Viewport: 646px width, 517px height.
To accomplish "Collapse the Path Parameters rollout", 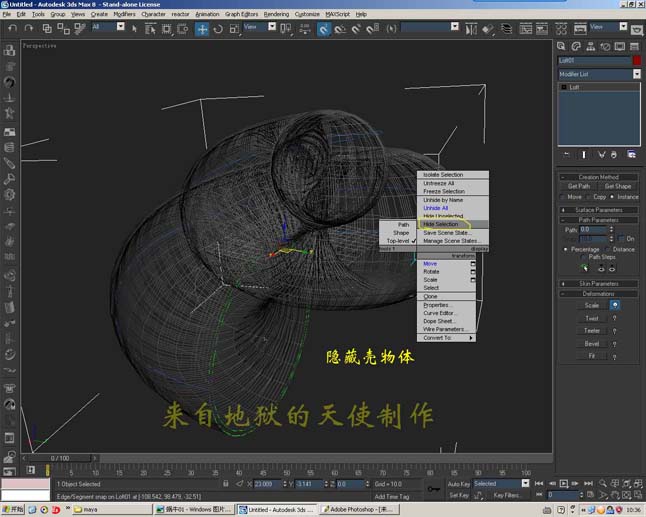I will coord(599,220).
